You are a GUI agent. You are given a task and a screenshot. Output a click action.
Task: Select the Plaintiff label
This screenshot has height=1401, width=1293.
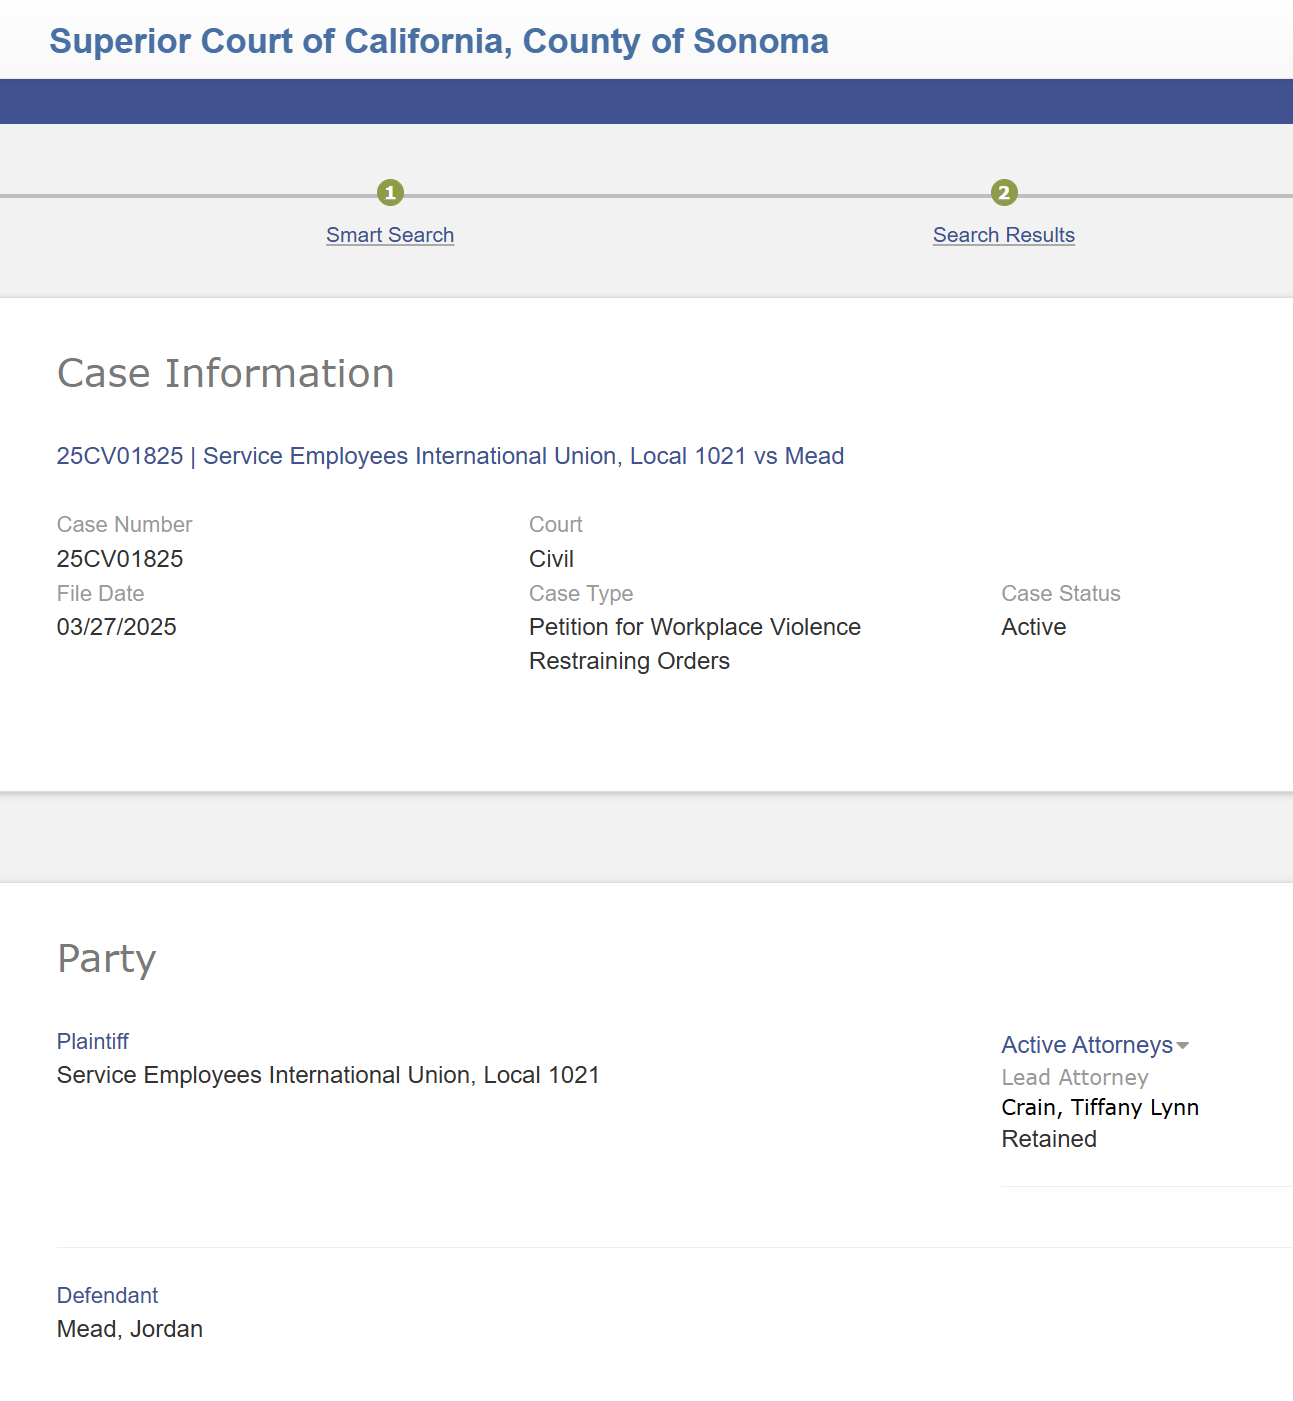[93, 1041]
